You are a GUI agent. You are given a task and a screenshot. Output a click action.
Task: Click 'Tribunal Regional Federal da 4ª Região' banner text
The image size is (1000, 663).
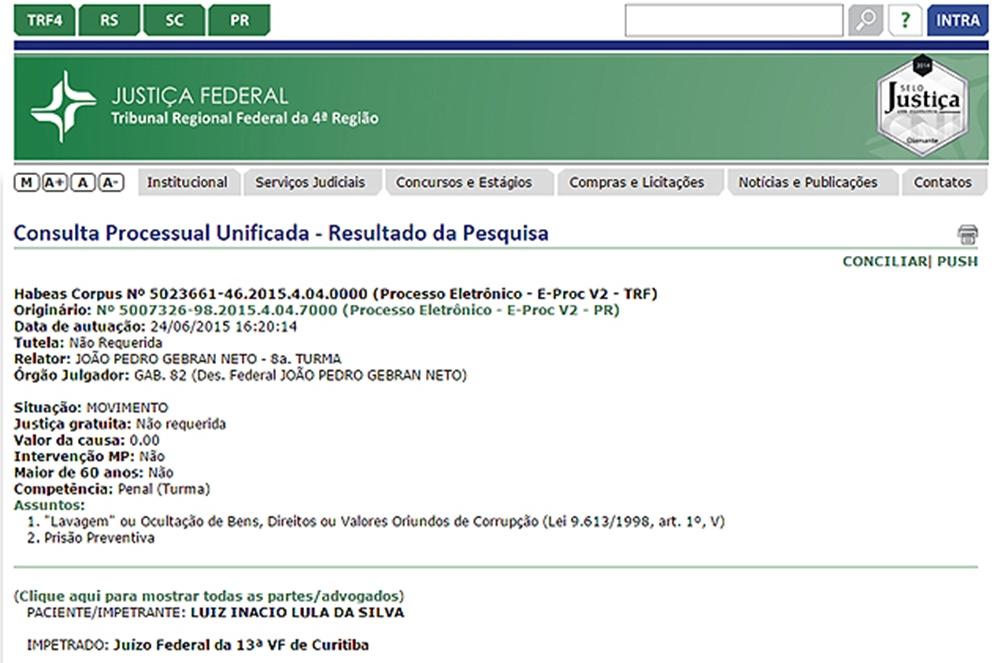[245, 119]
